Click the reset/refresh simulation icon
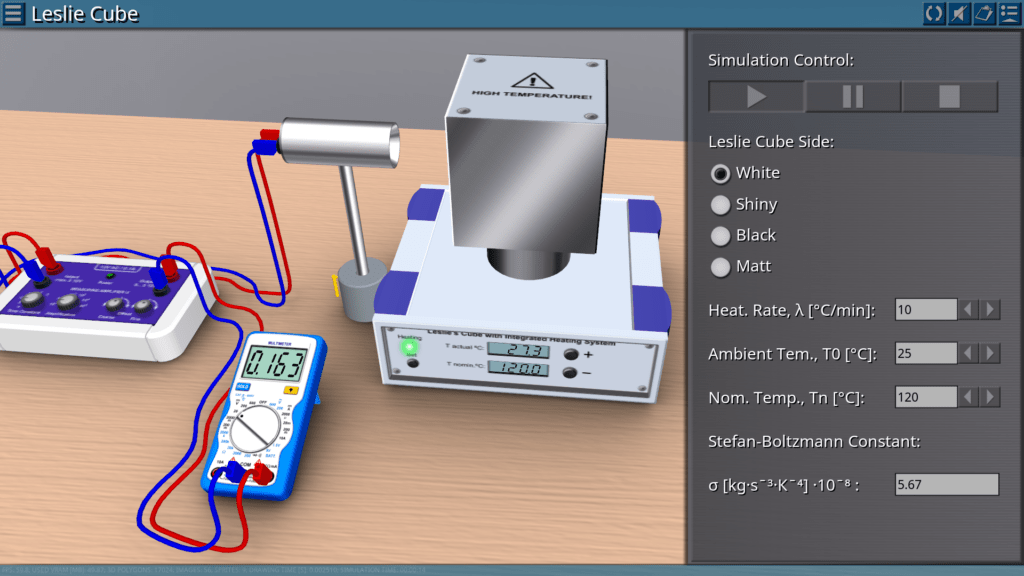 pos(933,14)
